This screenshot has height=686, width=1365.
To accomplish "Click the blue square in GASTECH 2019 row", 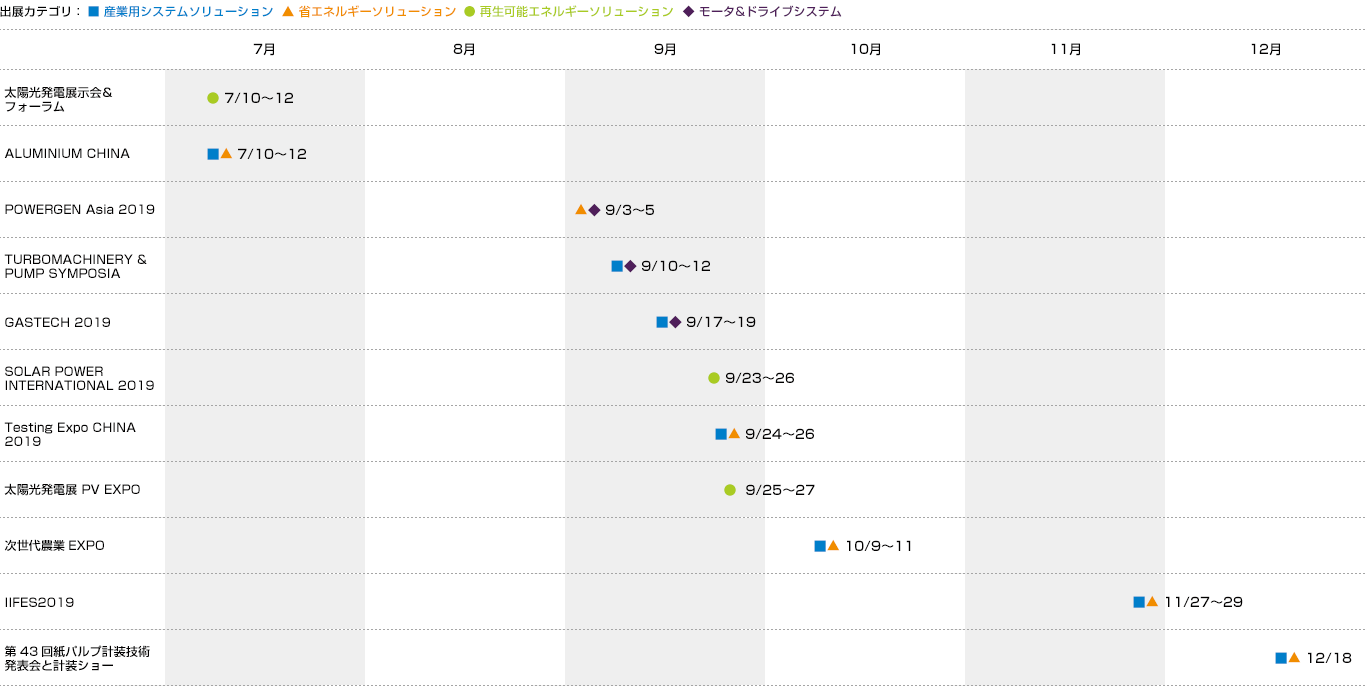I will coord(662,322).
